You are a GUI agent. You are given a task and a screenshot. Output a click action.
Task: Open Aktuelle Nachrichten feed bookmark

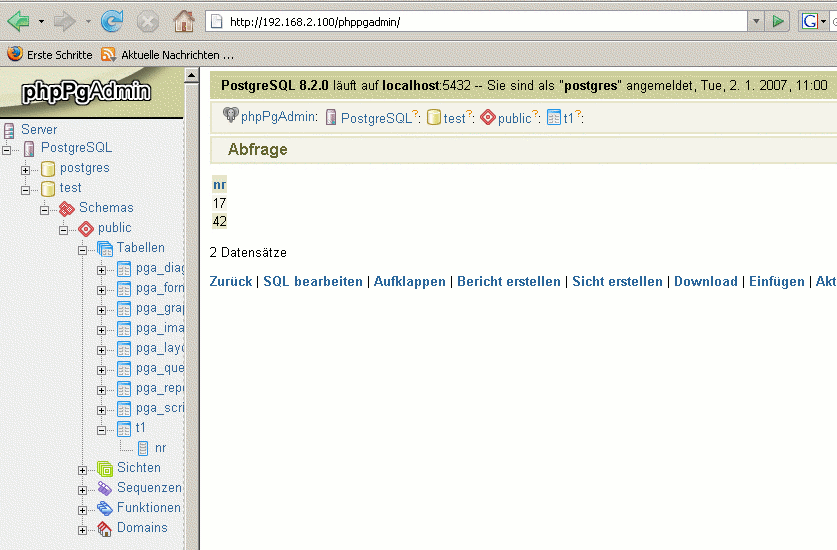tap(168, 55)
